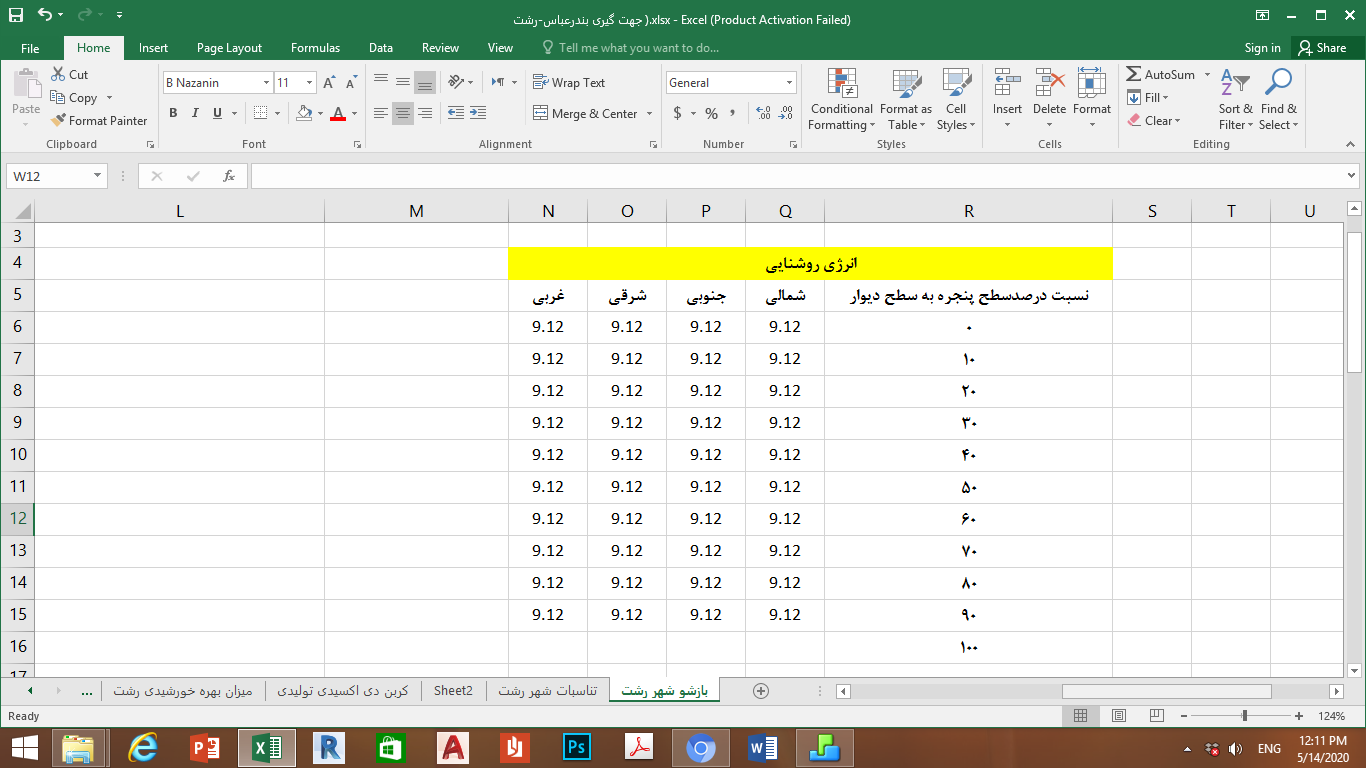Click the Save icon in the title bar
The image size is (1366, 768).
pyautogui.click(x=16, y=15)
